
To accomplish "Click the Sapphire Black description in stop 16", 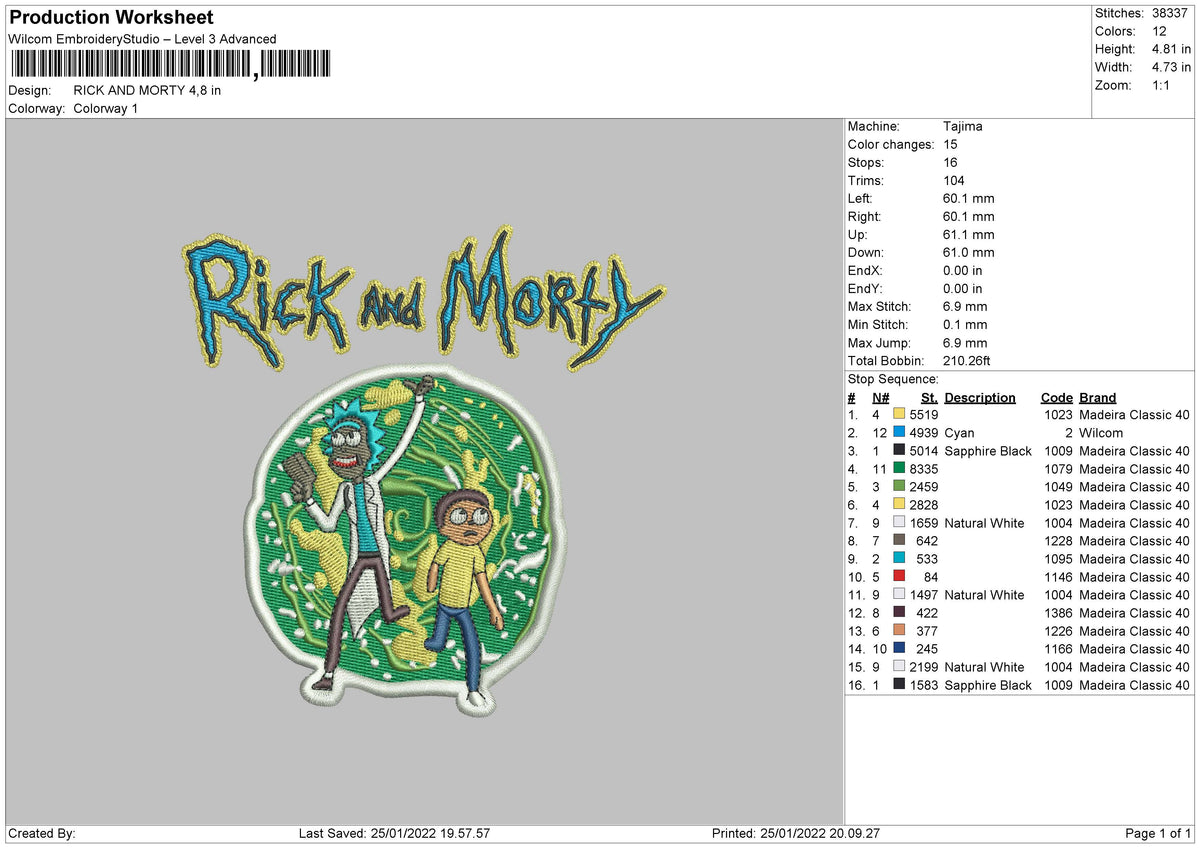I will pos(988,685).
